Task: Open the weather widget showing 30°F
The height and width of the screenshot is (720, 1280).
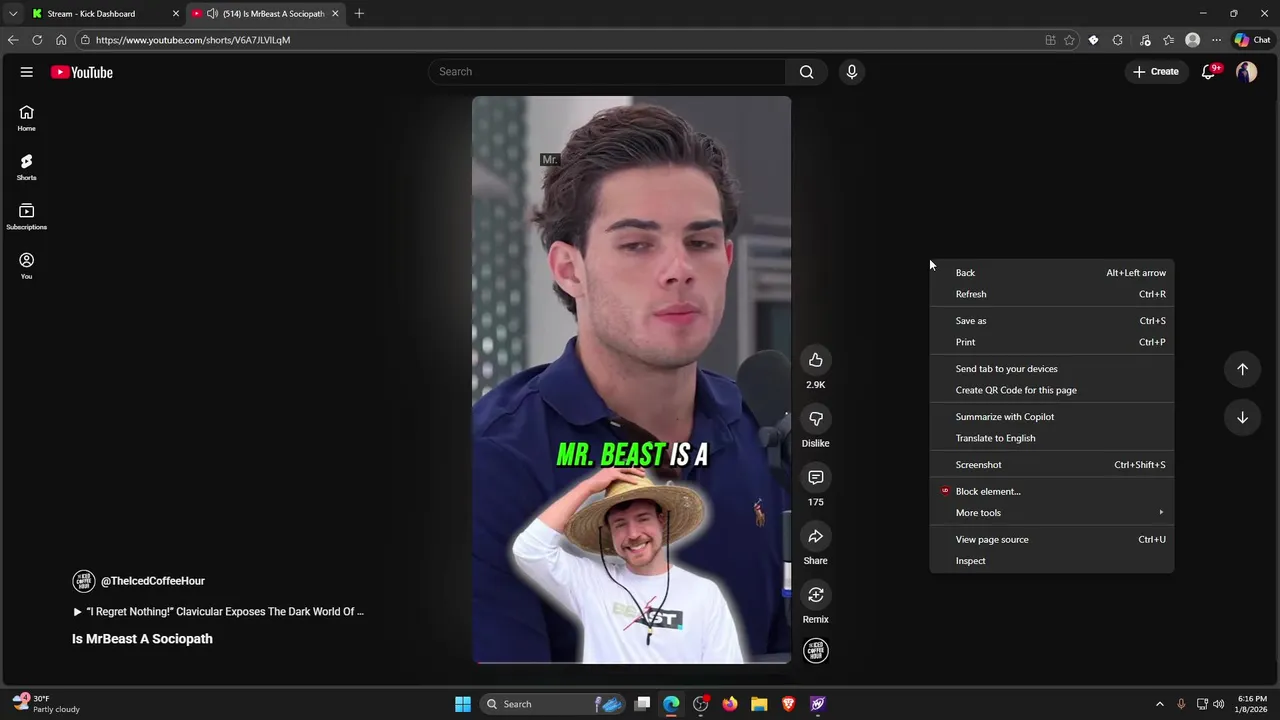Action: 46,704
